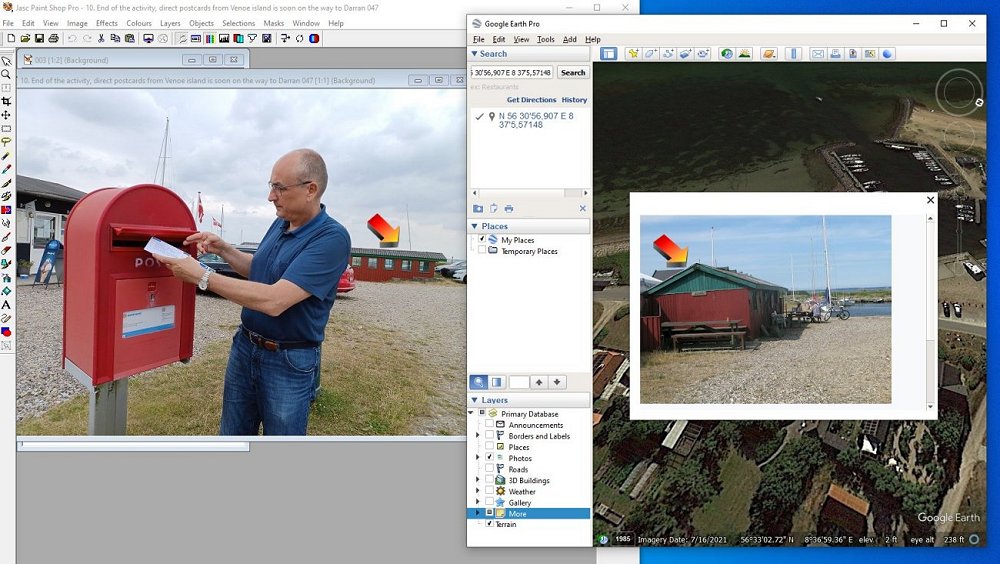This screenshot has height=564, width=1000.
Task: Uncheck the Photos layer checkbox
Action: 489,458
